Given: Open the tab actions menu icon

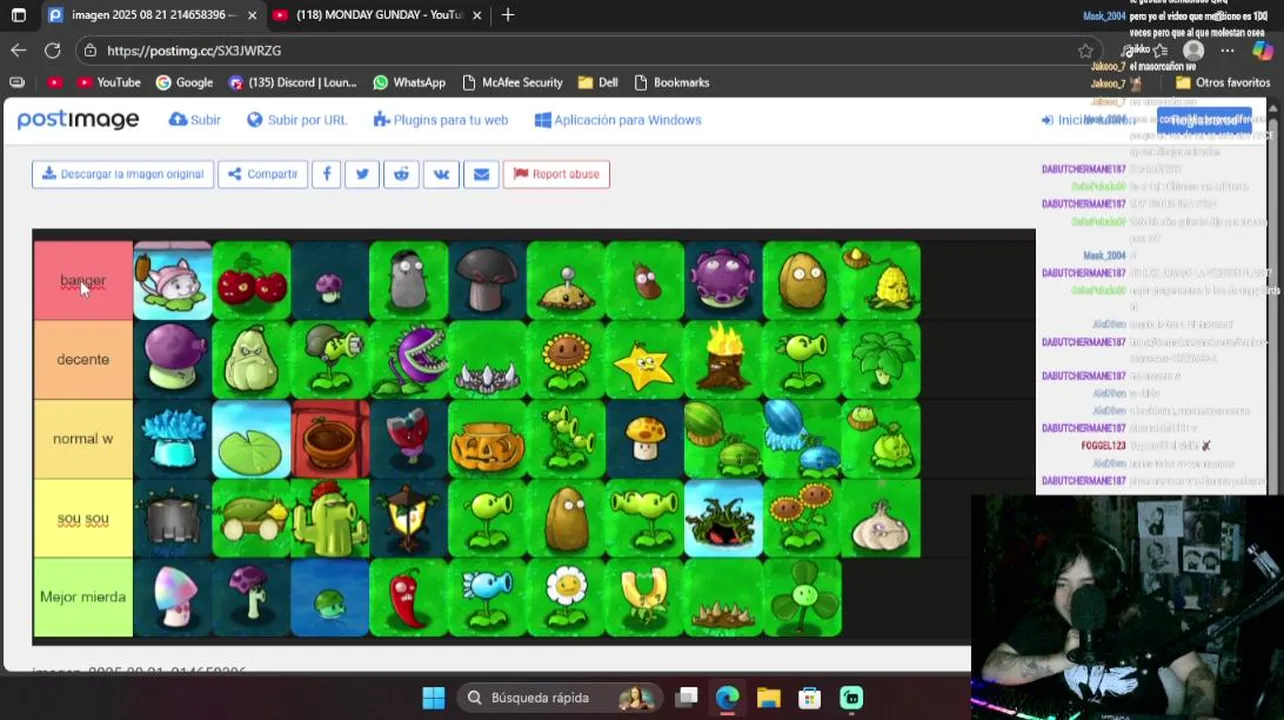Looking at the screenshot, I should tap(18, 15).
